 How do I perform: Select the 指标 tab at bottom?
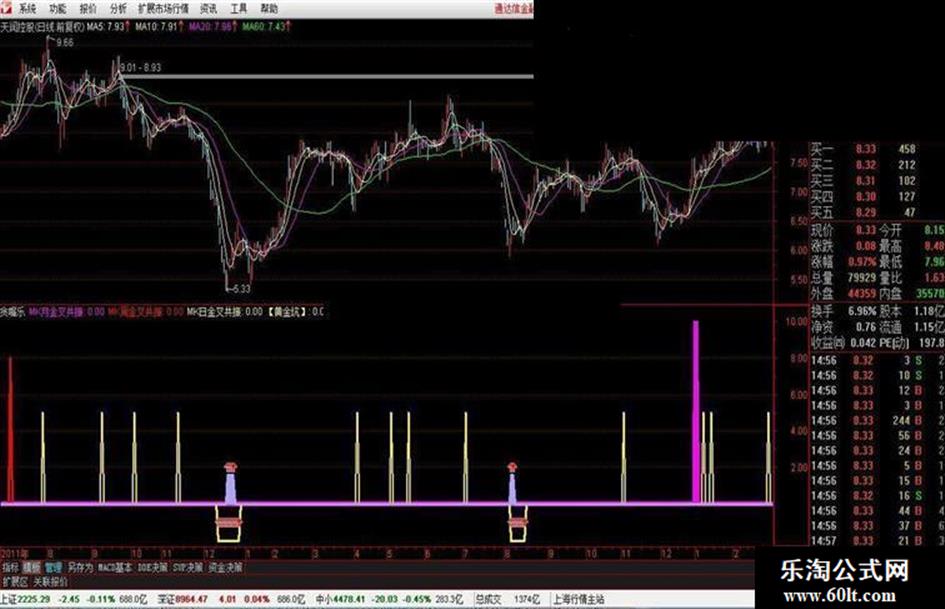(x=10, y=567)
